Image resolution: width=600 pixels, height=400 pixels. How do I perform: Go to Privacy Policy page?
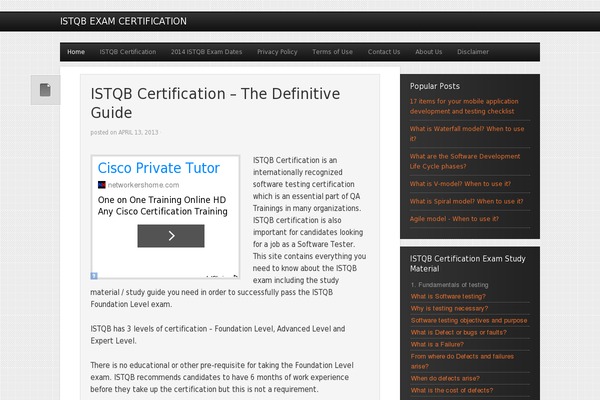click(277, 52)
